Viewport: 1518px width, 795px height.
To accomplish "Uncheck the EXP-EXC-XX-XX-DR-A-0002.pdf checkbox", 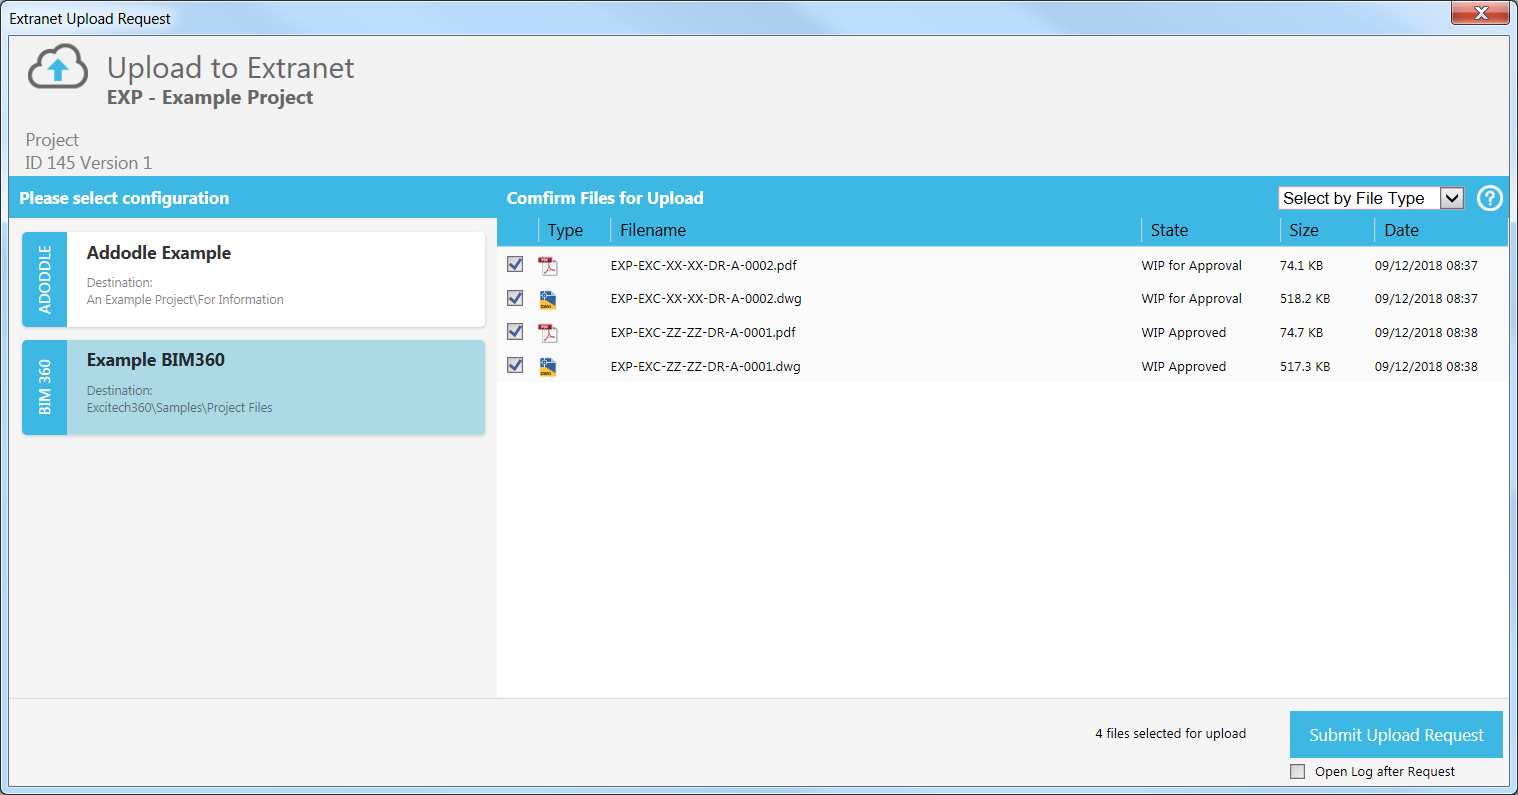I will coord(515,265).
